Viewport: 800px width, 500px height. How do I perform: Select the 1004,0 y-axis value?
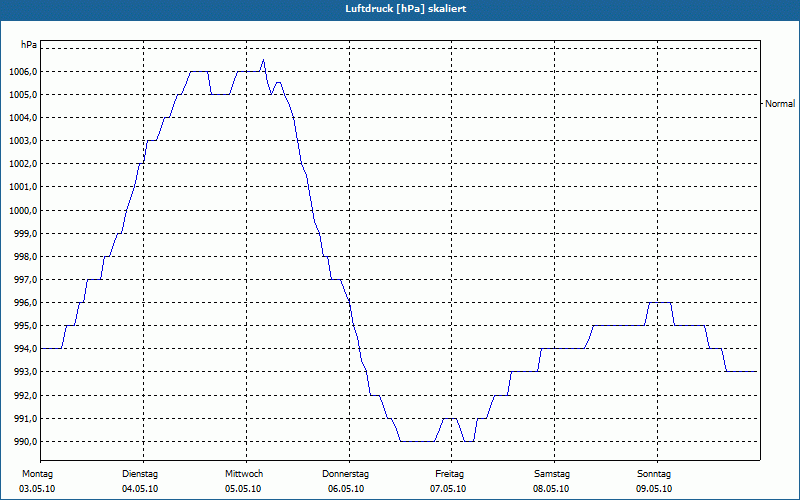click(x=23, y=118)
